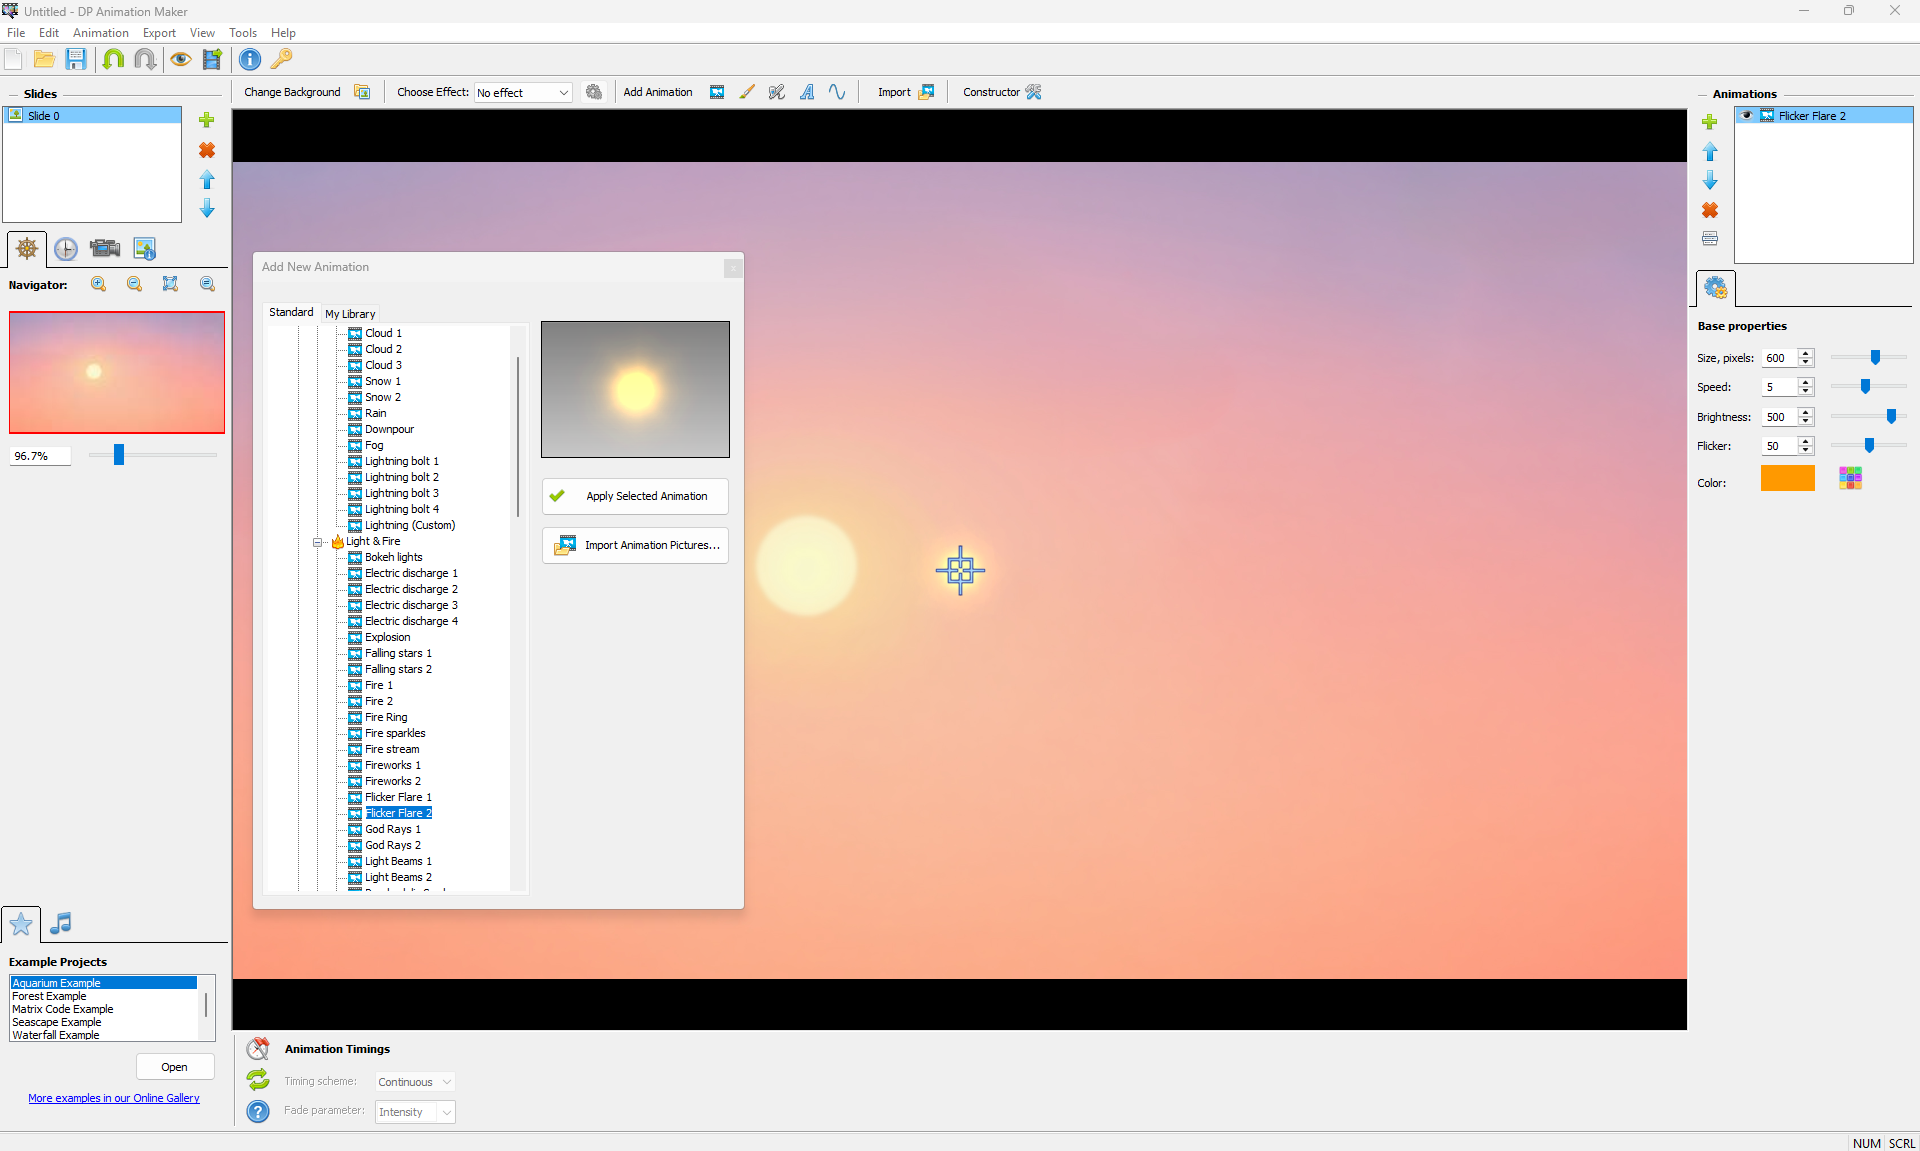Click Apply Selected Animation button
The width and height of the screenshot is (1920, 1151).
coord(635,496)
